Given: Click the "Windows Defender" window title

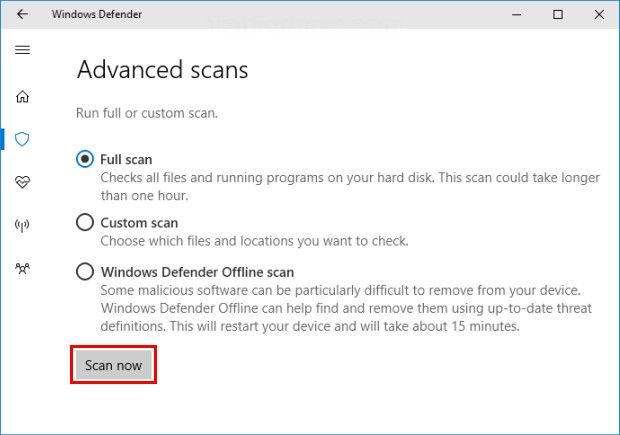Looking at the screenshot, I should pos(96,14).
